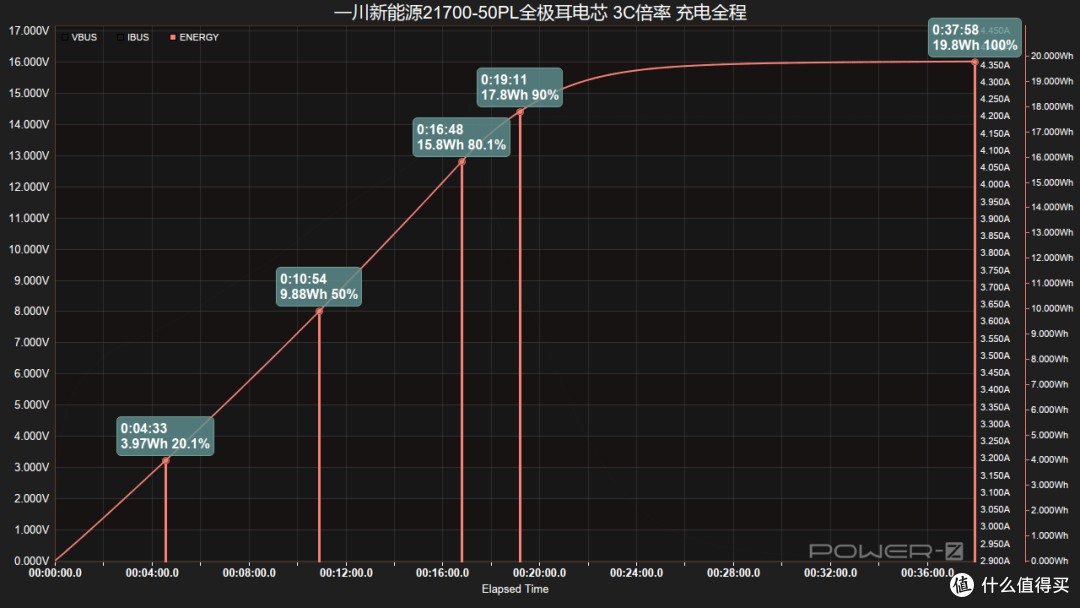Click the 4.000A tick on current axis
Screen dimensions: 1080x608
coord(995,185)
